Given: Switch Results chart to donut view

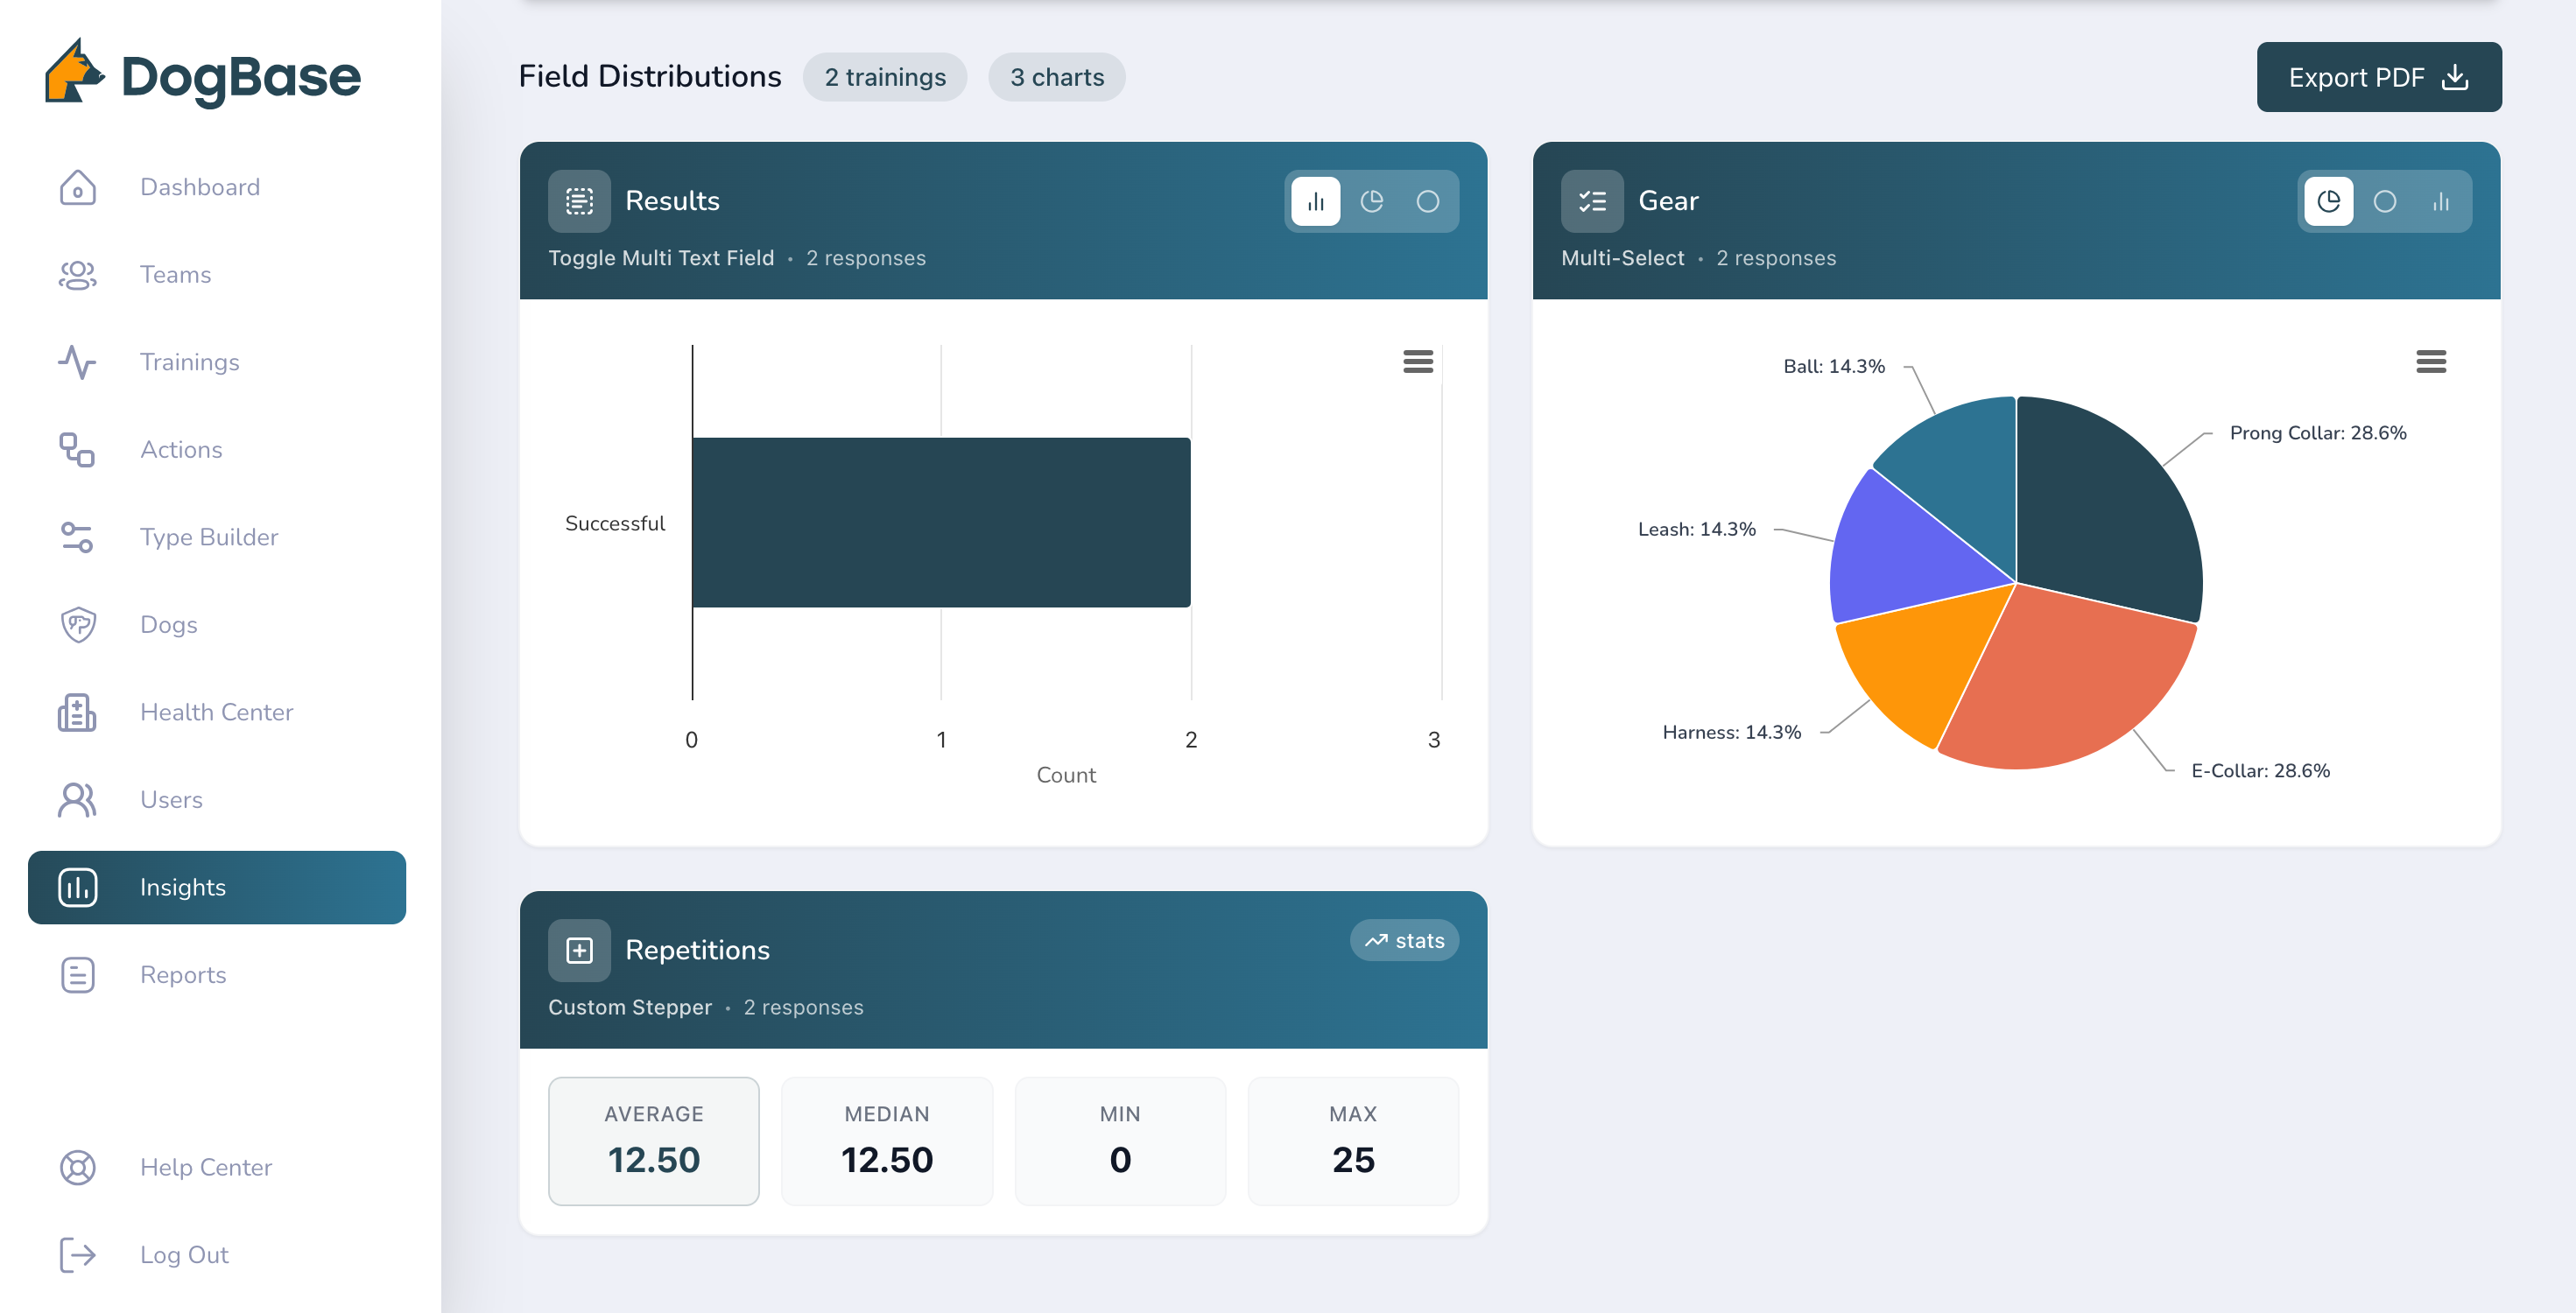Looking at the screenshot, I should pyautogui.click(x=1427, y=201).
